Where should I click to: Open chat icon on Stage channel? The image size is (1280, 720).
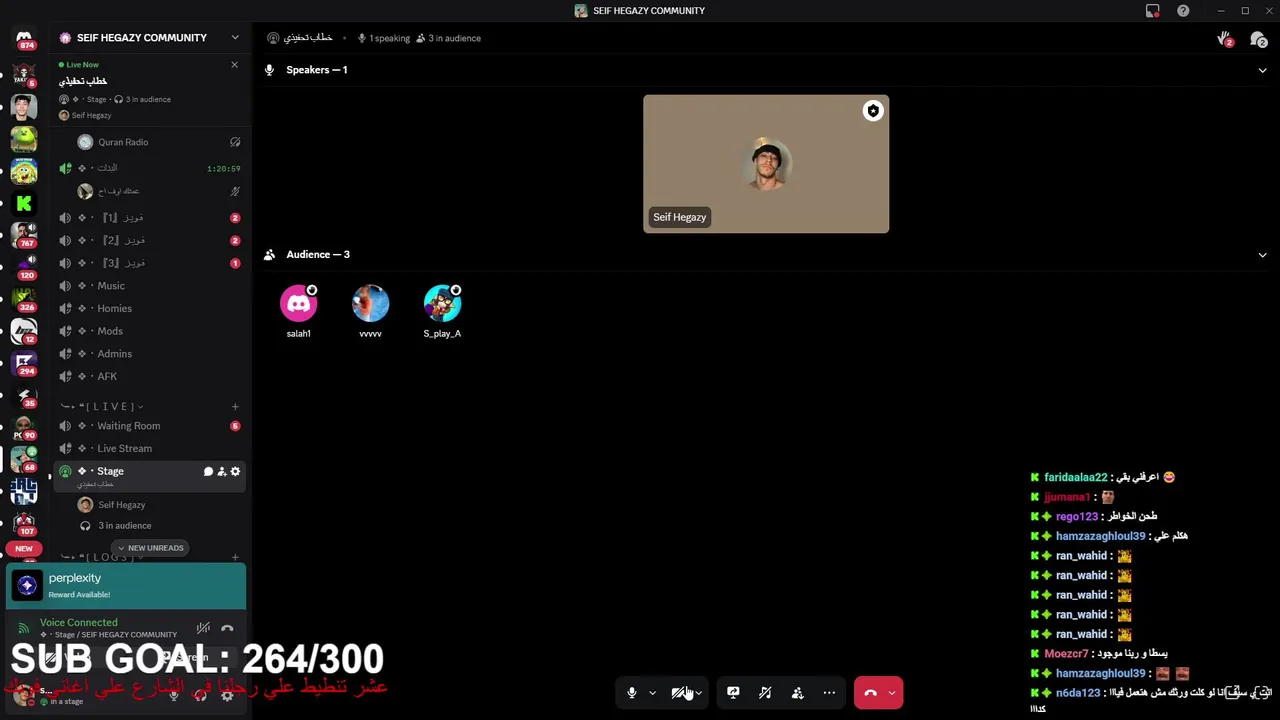point(208,472)
